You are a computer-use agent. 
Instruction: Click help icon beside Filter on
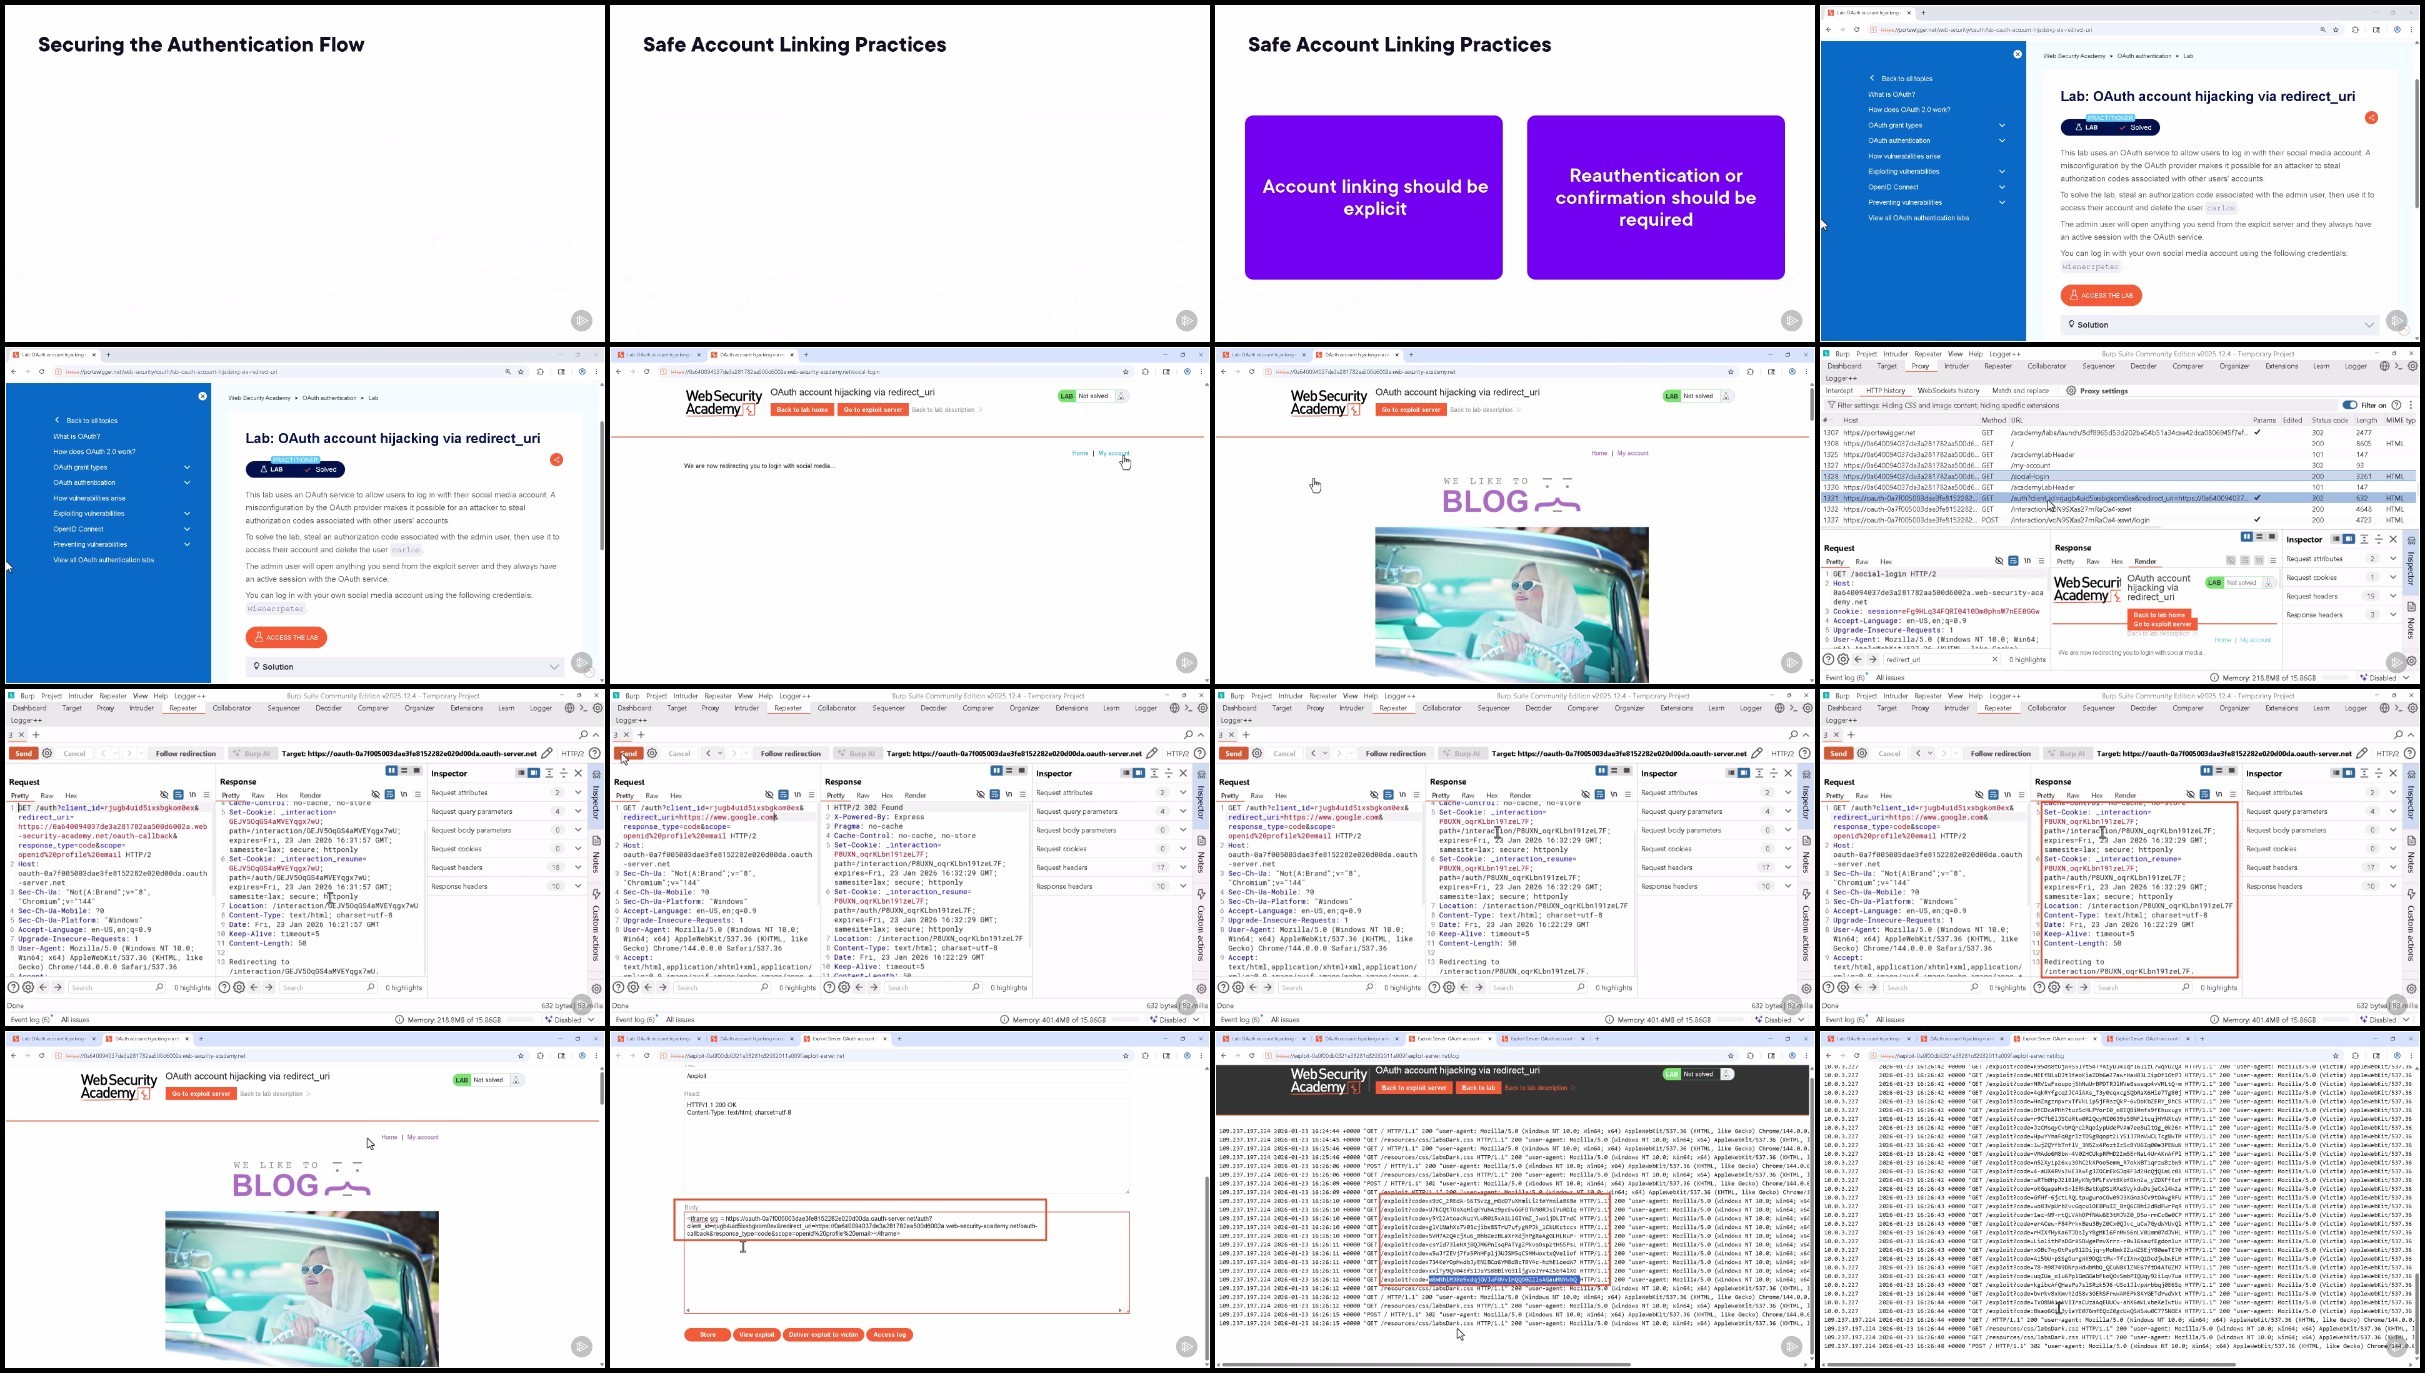[x=2396, y=405]
